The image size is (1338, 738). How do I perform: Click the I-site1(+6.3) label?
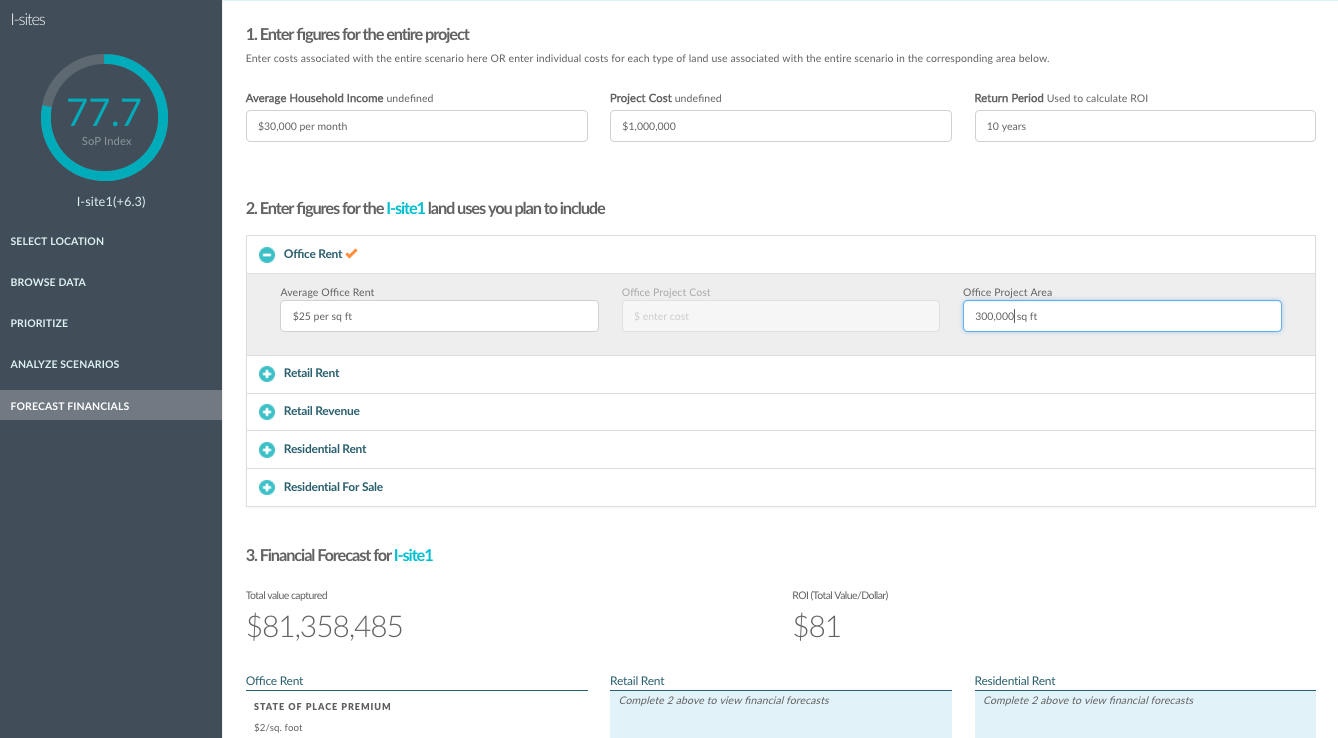click(111, 201)
